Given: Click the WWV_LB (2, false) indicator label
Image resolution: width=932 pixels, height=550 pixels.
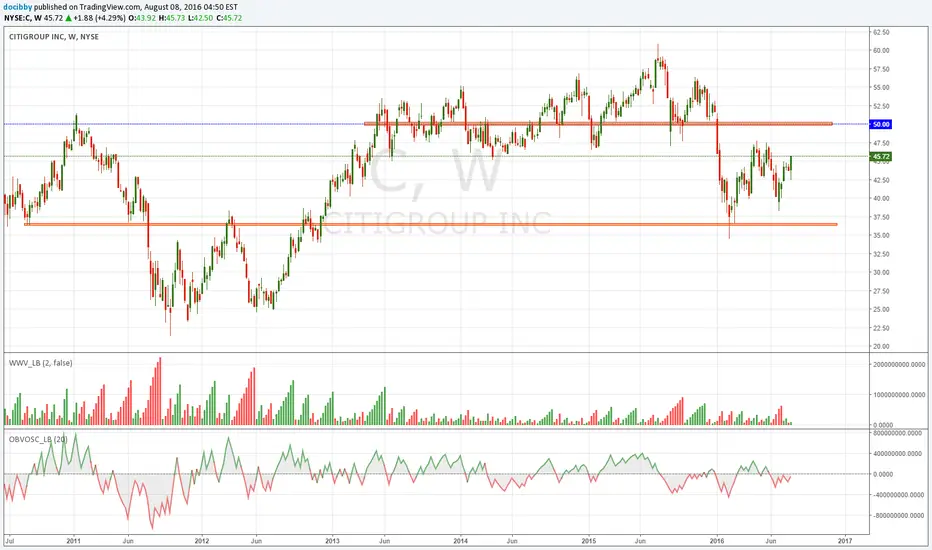Looking at the screenshot, I should point(40,363).
